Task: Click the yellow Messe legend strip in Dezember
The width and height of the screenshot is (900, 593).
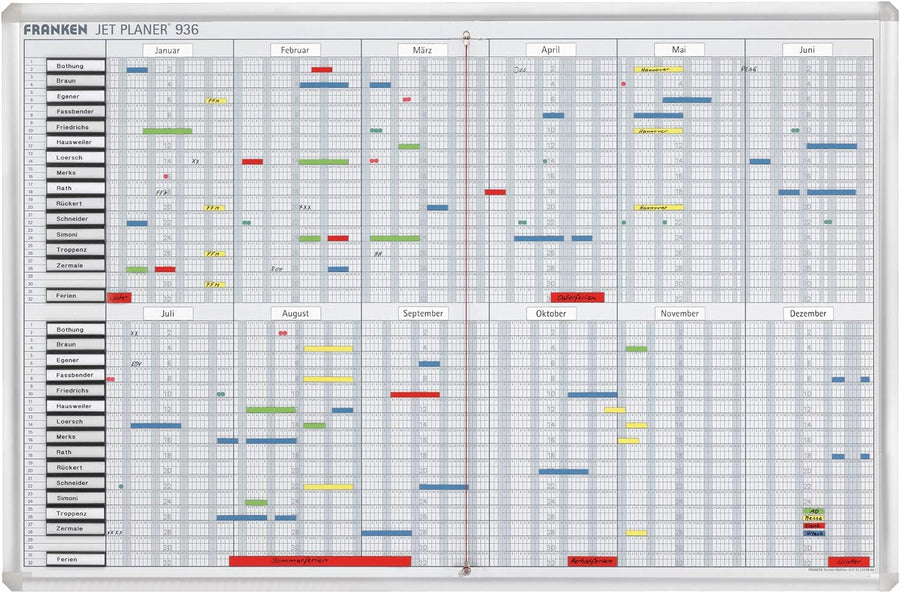Action: (813, 518)
